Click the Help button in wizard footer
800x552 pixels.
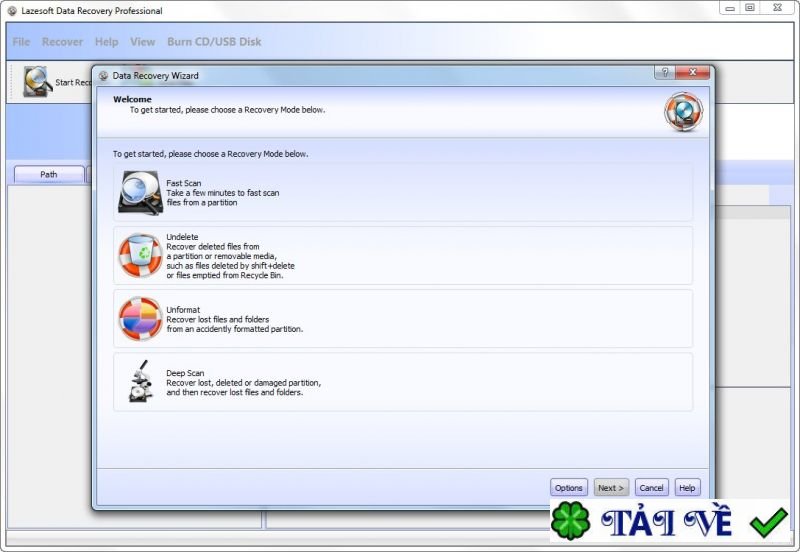687,488
